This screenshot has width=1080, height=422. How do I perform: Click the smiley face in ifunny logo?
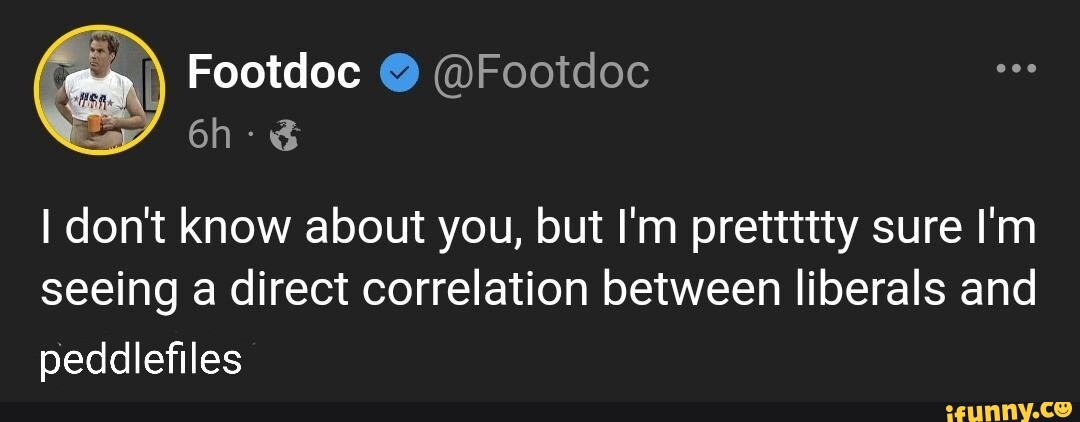point(1061,405)
